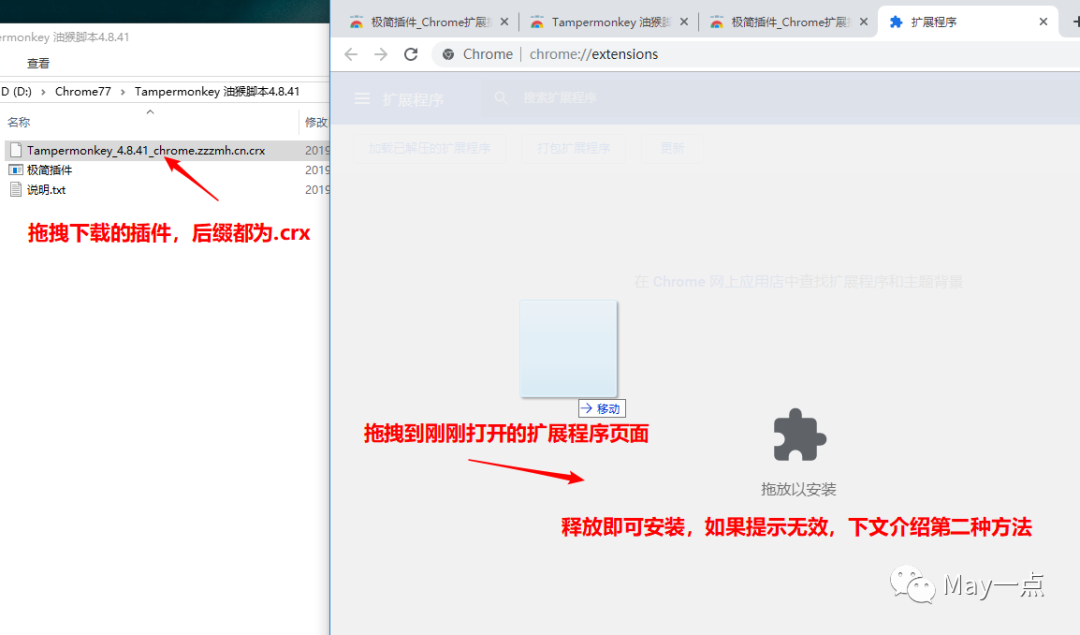Click 加载已解压的扩展程序 button

429,149
